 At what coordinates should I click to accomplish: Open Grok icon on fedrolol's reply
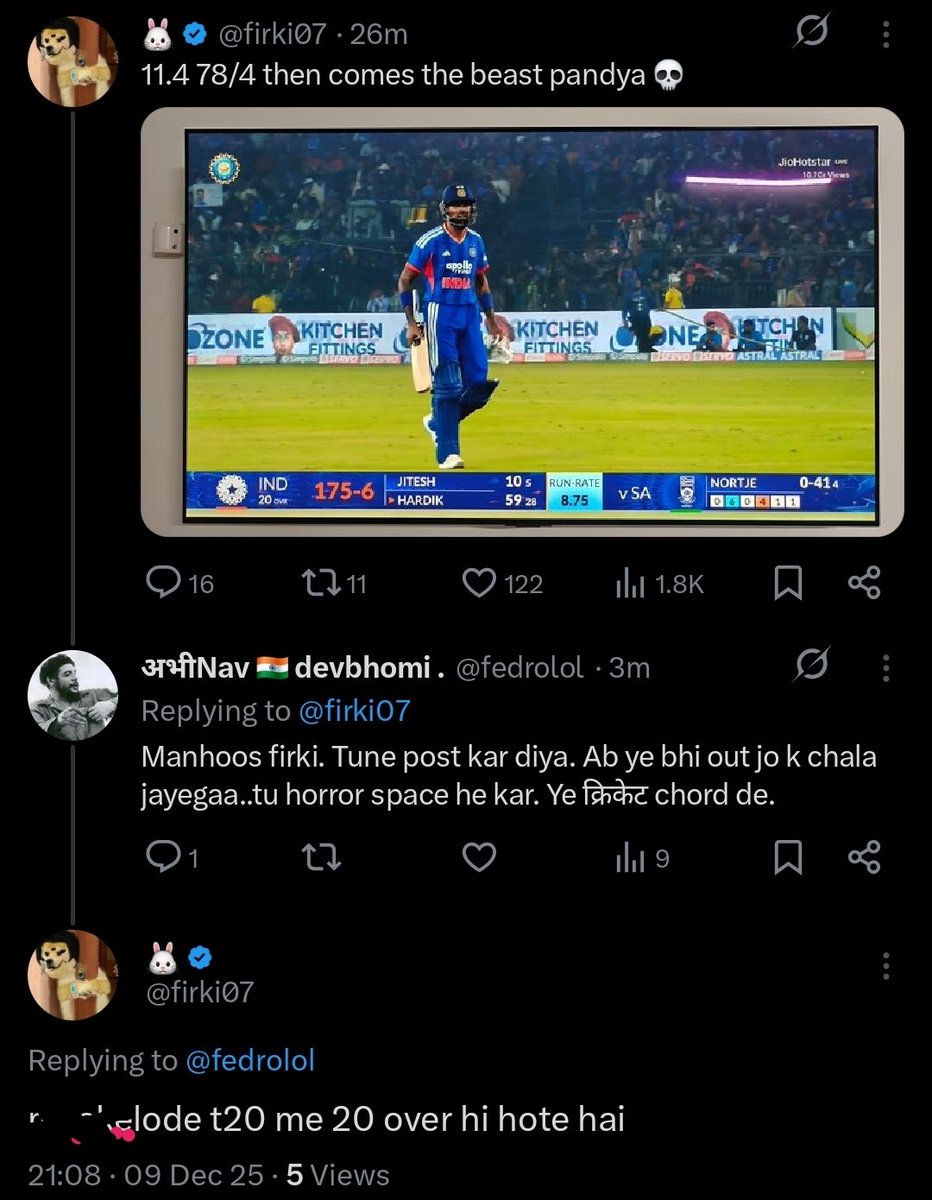coord(811,667)
